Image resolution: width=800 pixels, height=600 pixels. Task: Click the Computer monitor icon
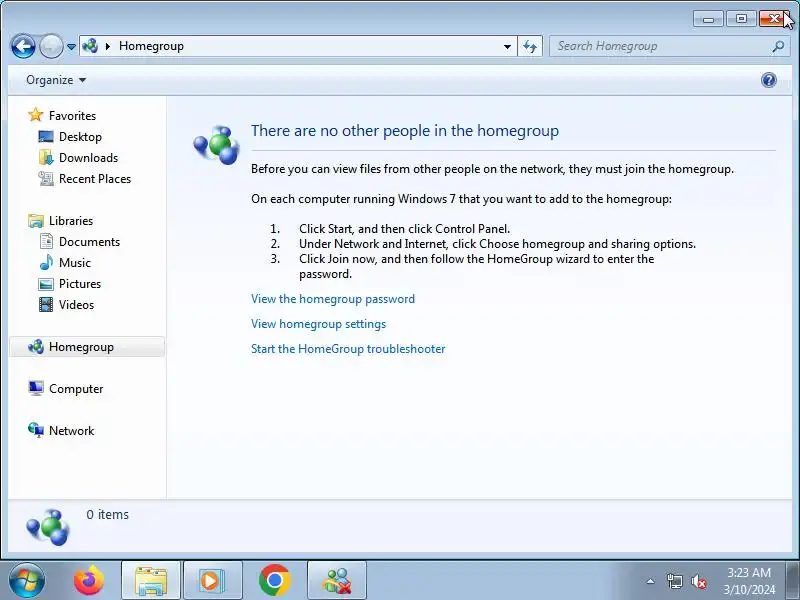(x=36, y=388)
